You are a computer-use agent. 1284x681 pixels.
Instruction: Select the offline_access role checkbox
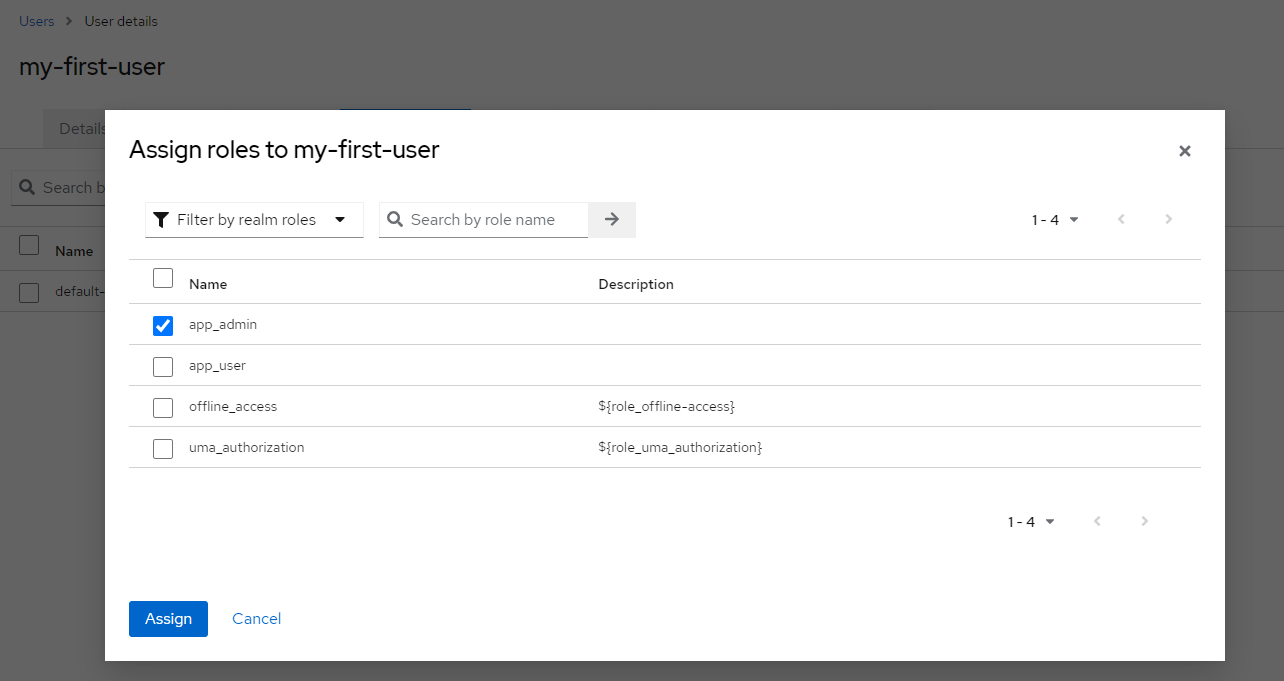[x=163, y=408]
